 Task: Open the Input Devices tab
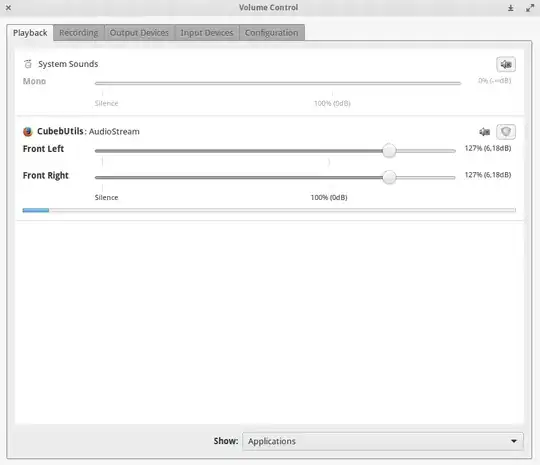(x=207, y=33)
